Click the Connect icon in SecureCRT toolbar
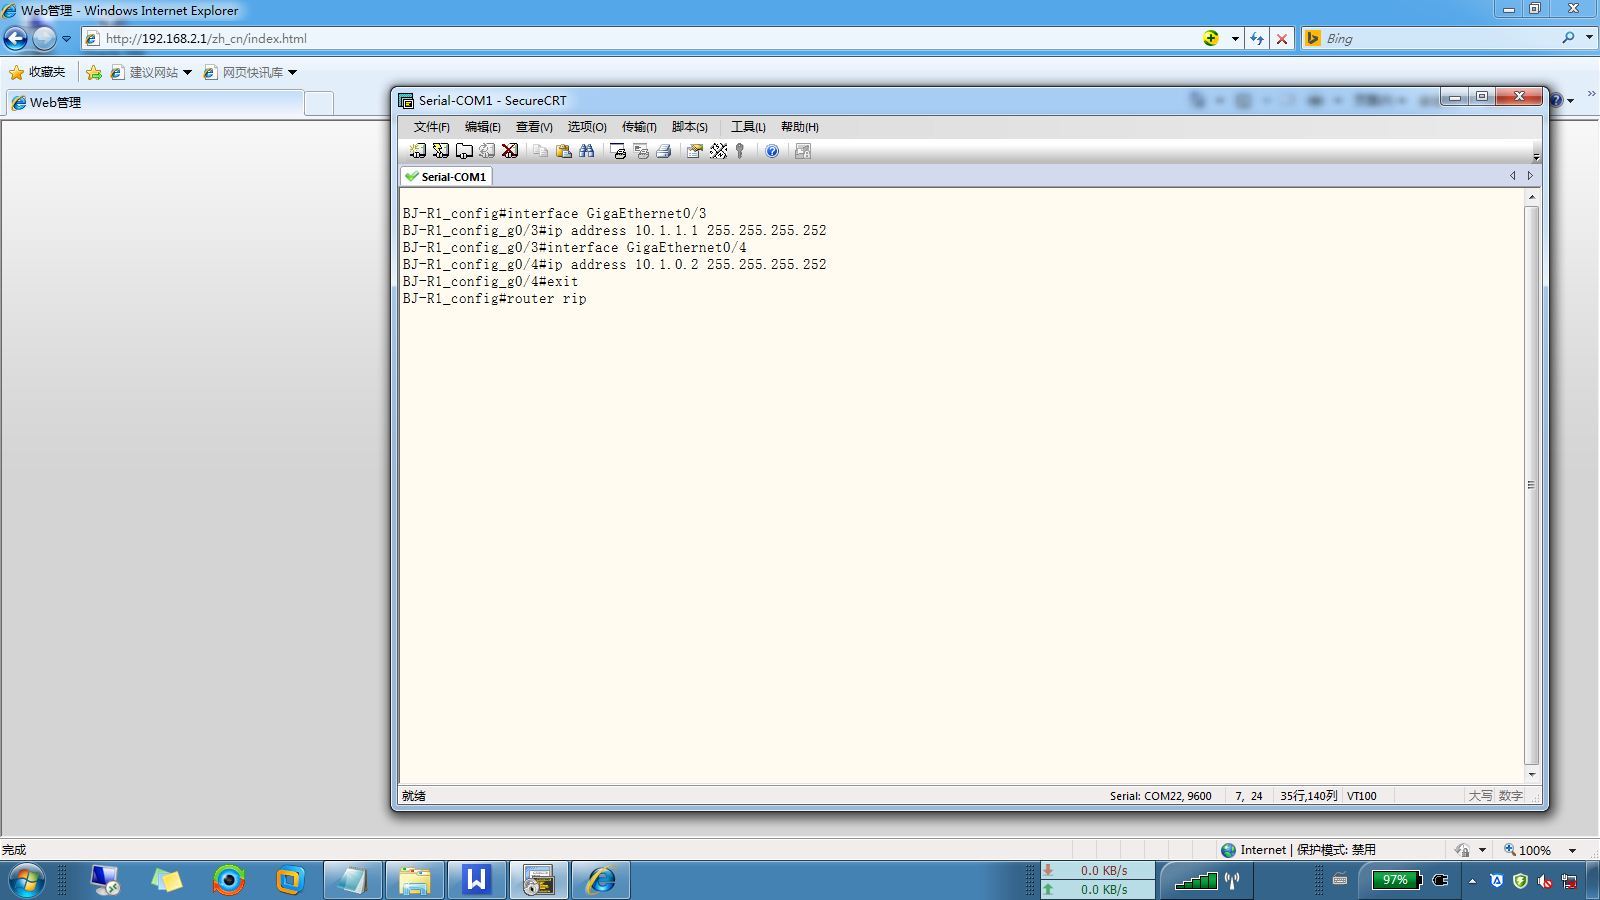The image size is (1600, 900). pos(418,151)
